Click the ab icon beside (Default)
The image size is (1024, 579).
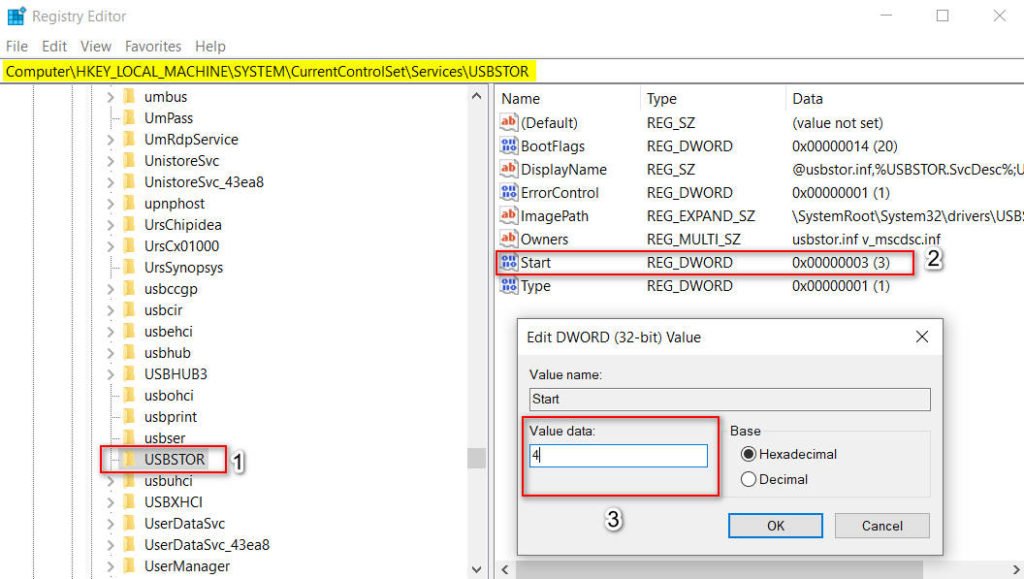[x=510, y=122]
